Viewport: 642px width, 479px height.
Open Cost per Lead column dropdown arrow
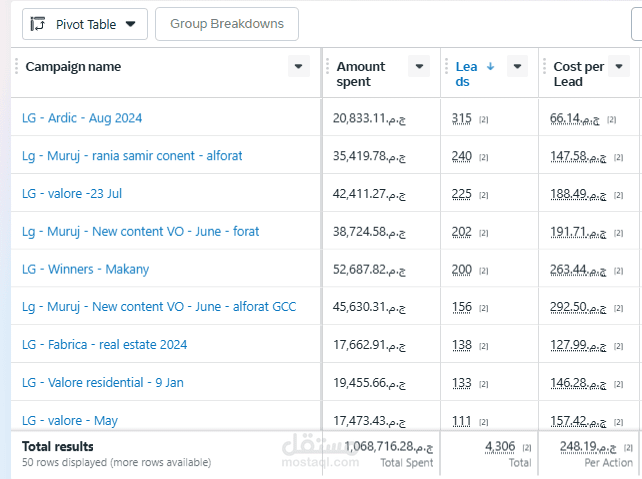point(619,66)
